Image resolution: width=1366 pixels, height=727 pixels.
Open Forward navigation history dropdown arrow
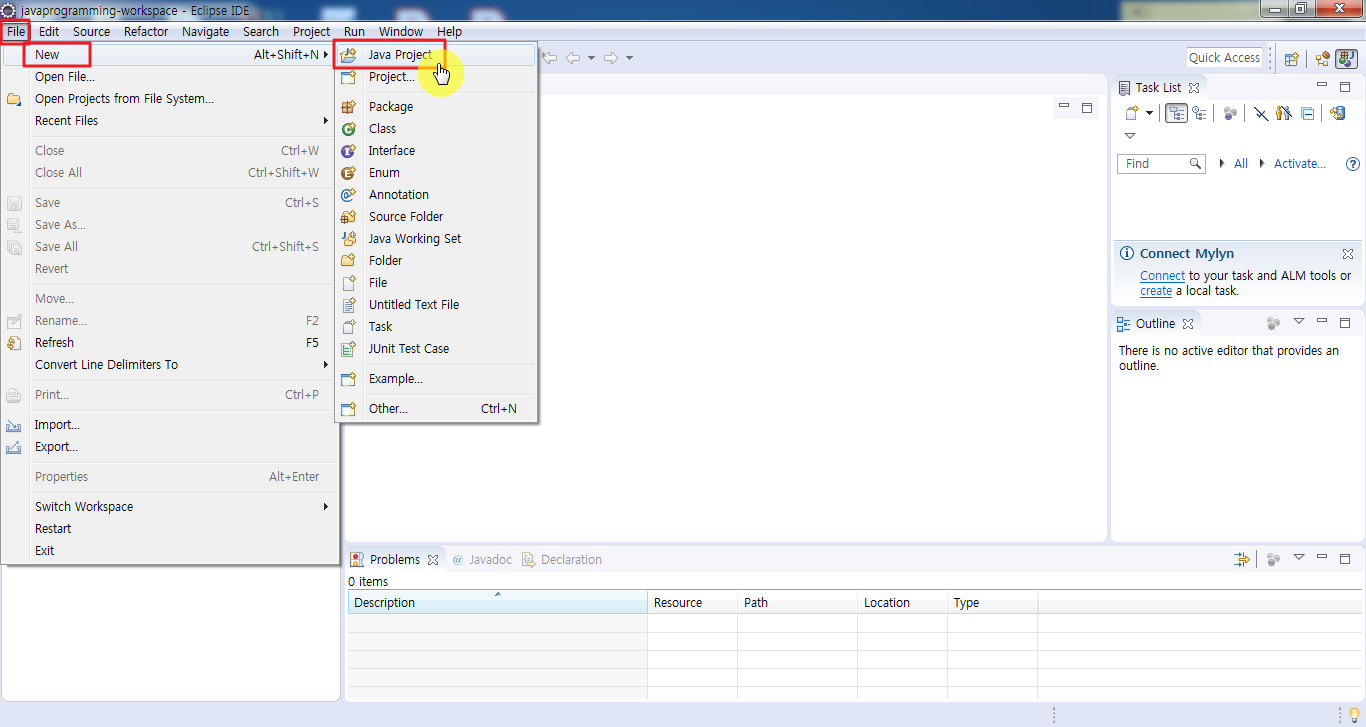(629, 58)
